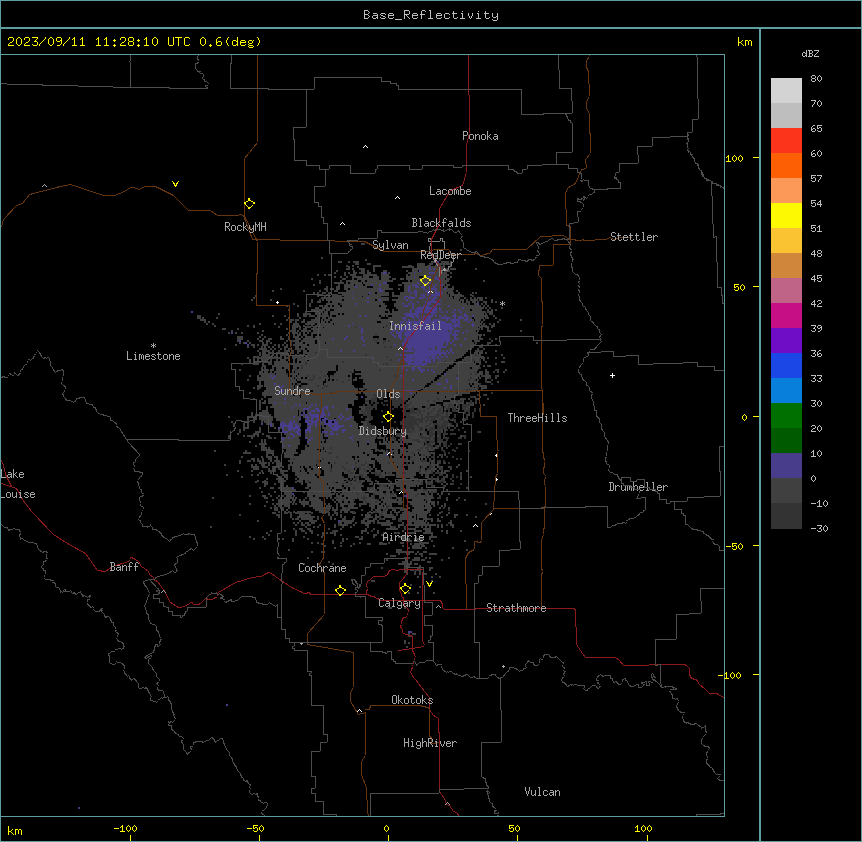This screenshot has height=842, width=862.
Task: Click the yellow V marker beside Calgary diamond
Action: (429, 584)
